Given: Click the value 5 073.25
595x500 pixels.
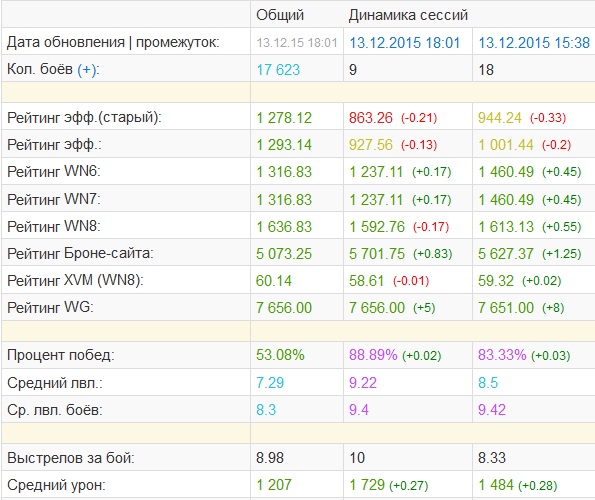Looking at the screenshot, I should pos(284,254).
